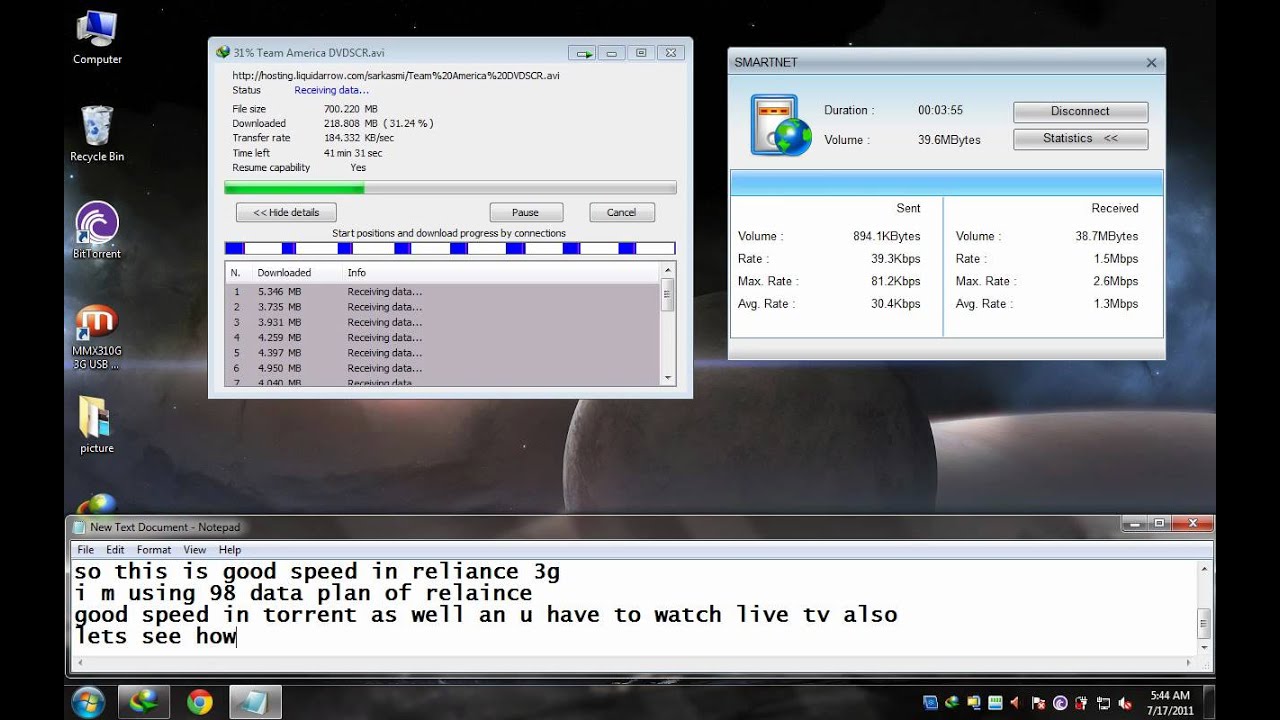Open the MMX310G 3G USB shortcut
1280x720 pixels.
[97, 336]
